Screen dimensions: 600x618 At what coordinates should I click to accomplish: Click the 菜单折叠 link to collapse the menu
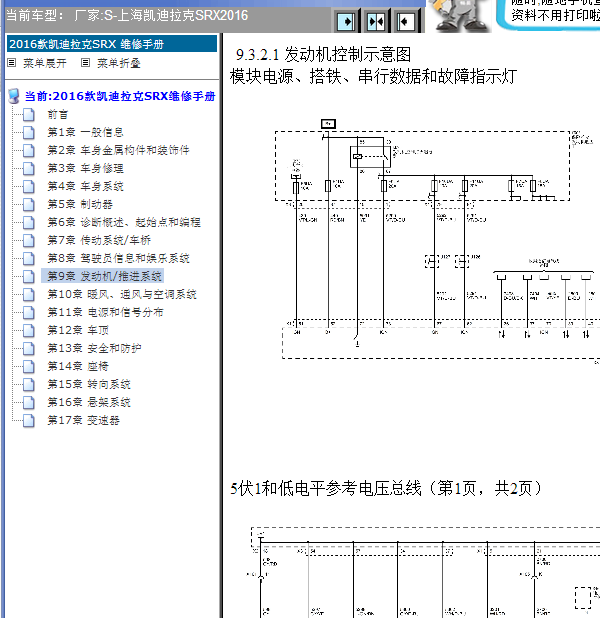pos(119,63)
